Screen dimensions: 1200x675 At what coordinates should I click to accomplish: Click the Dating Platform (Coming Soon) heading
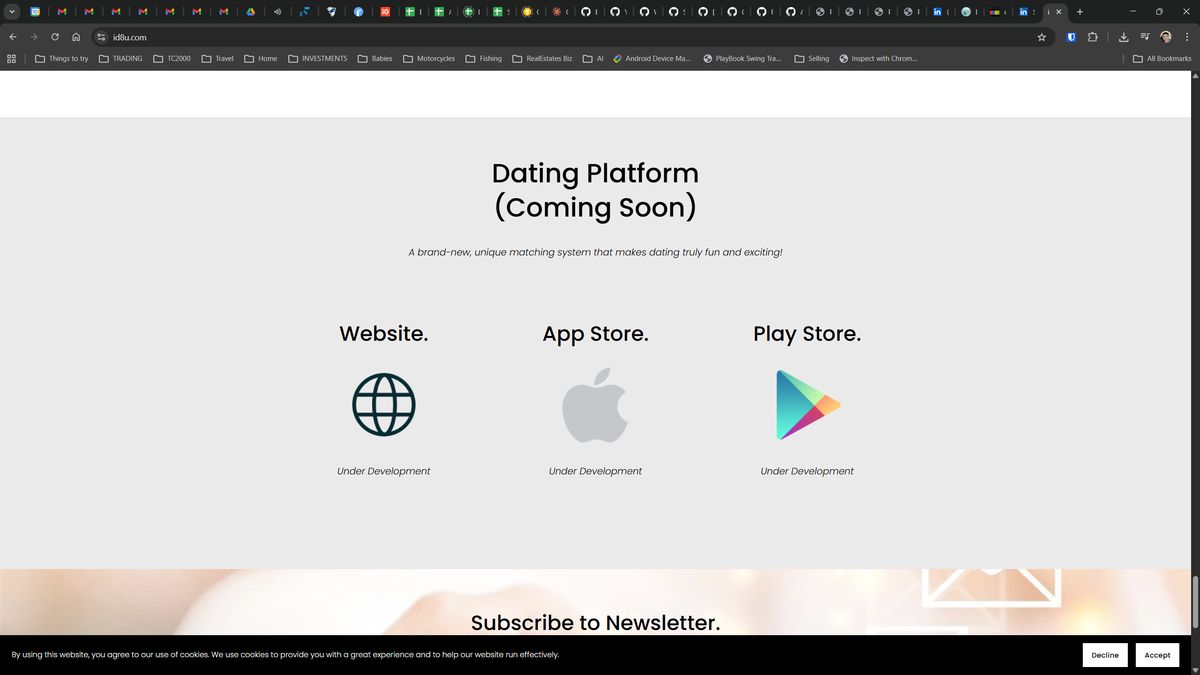coord(595,190)
